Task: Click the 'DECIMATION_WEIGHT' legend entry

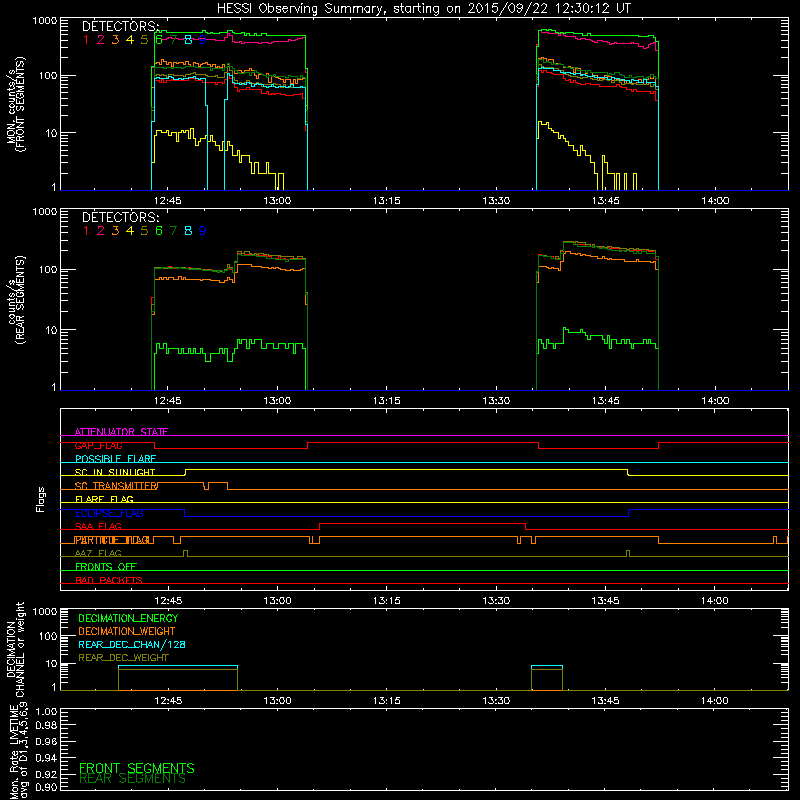Action: pos(127,632)
